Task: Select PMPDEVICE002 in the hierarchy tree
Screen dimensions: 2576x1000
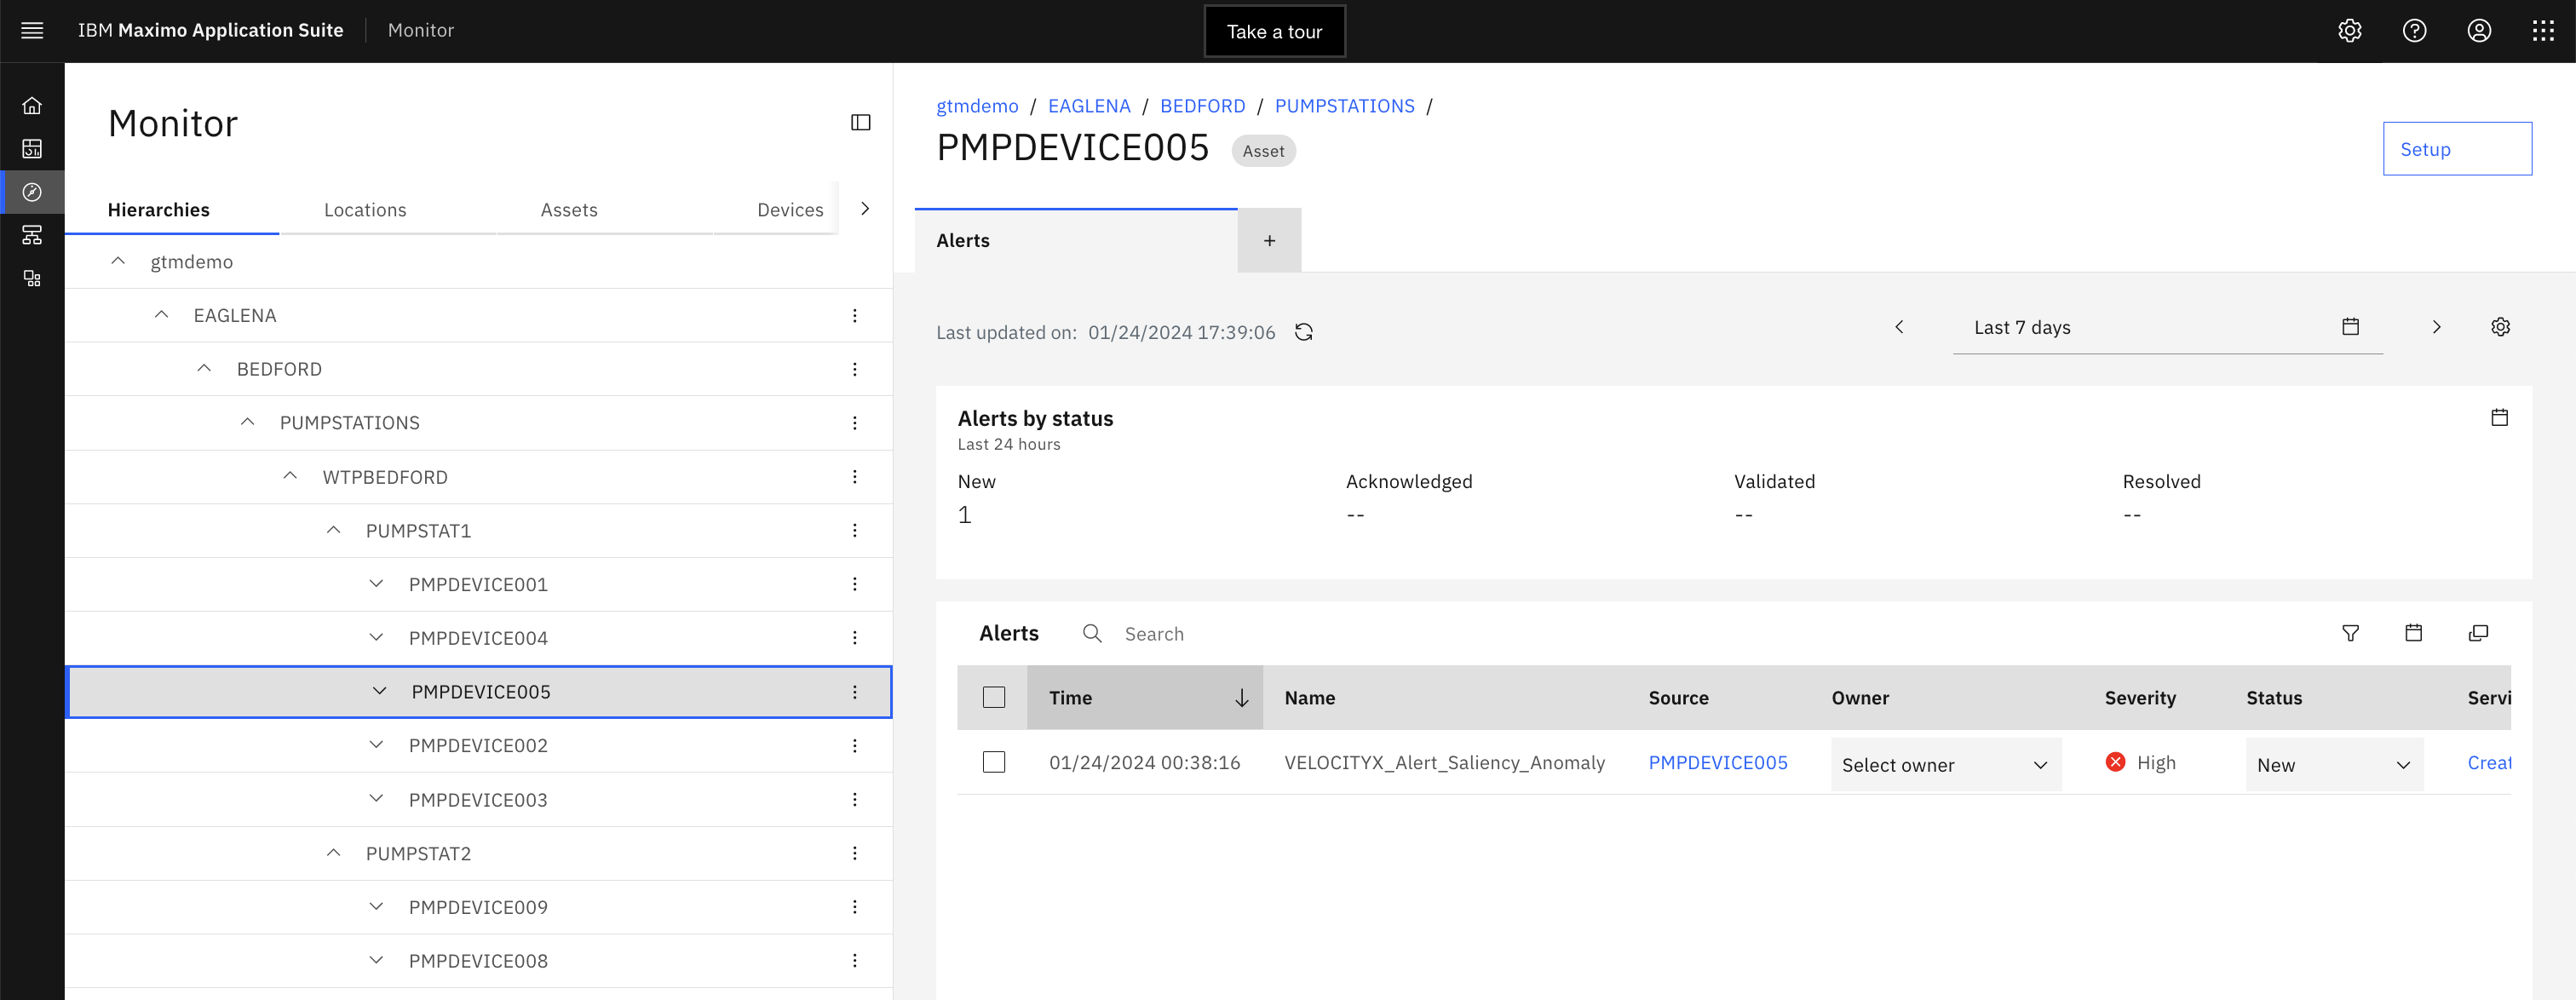Action: [x=478, y=746]
